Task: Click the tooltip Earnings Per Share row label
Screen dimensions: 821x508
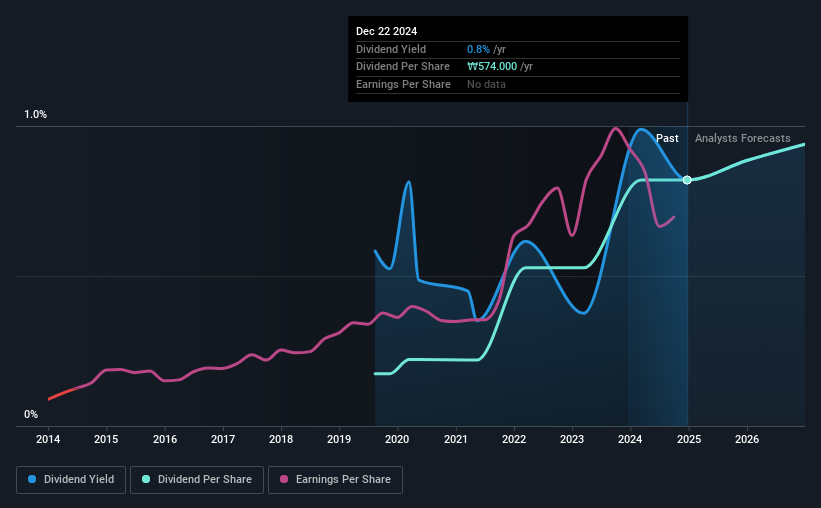Action: [x=403, y=84]
